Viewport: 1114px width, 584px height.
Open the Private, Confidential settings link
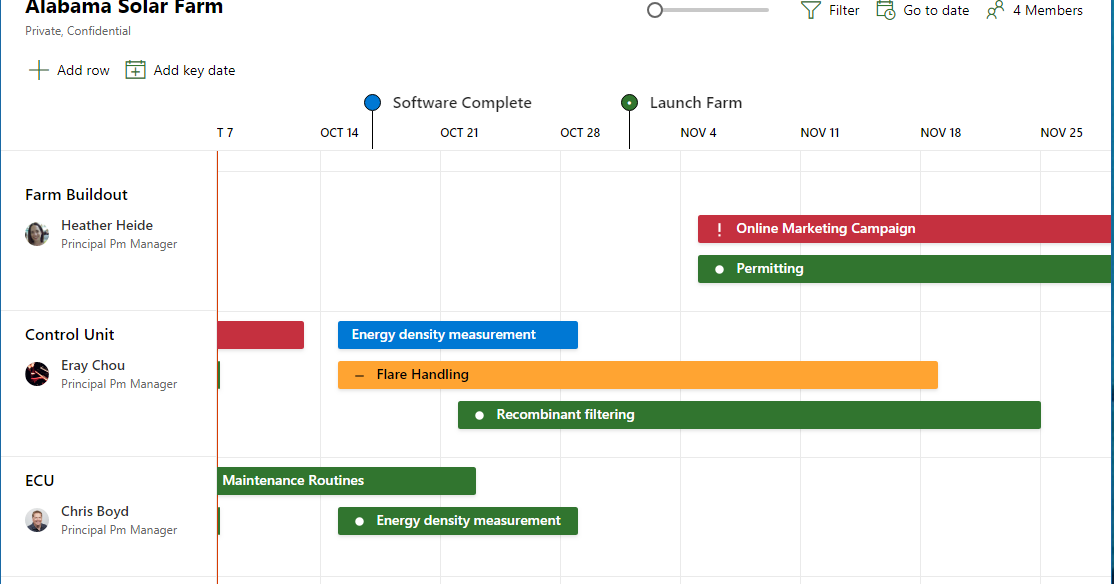point(77,31)
